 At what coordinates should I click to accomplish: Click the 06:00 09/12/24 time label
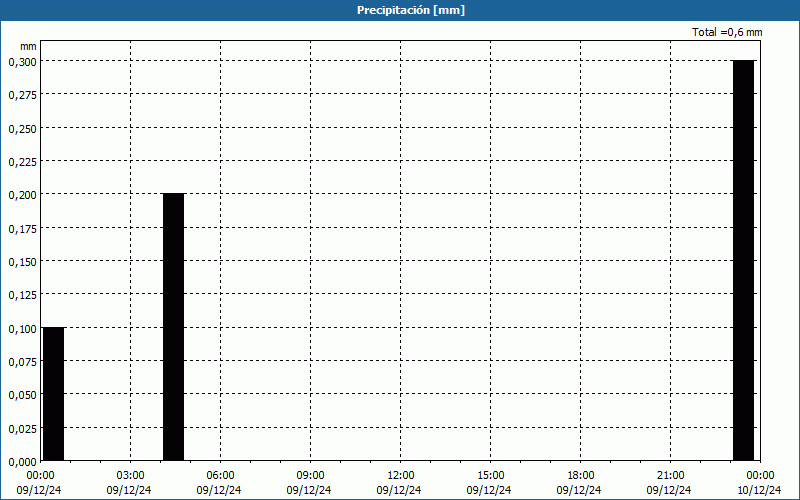pos(219,483)
